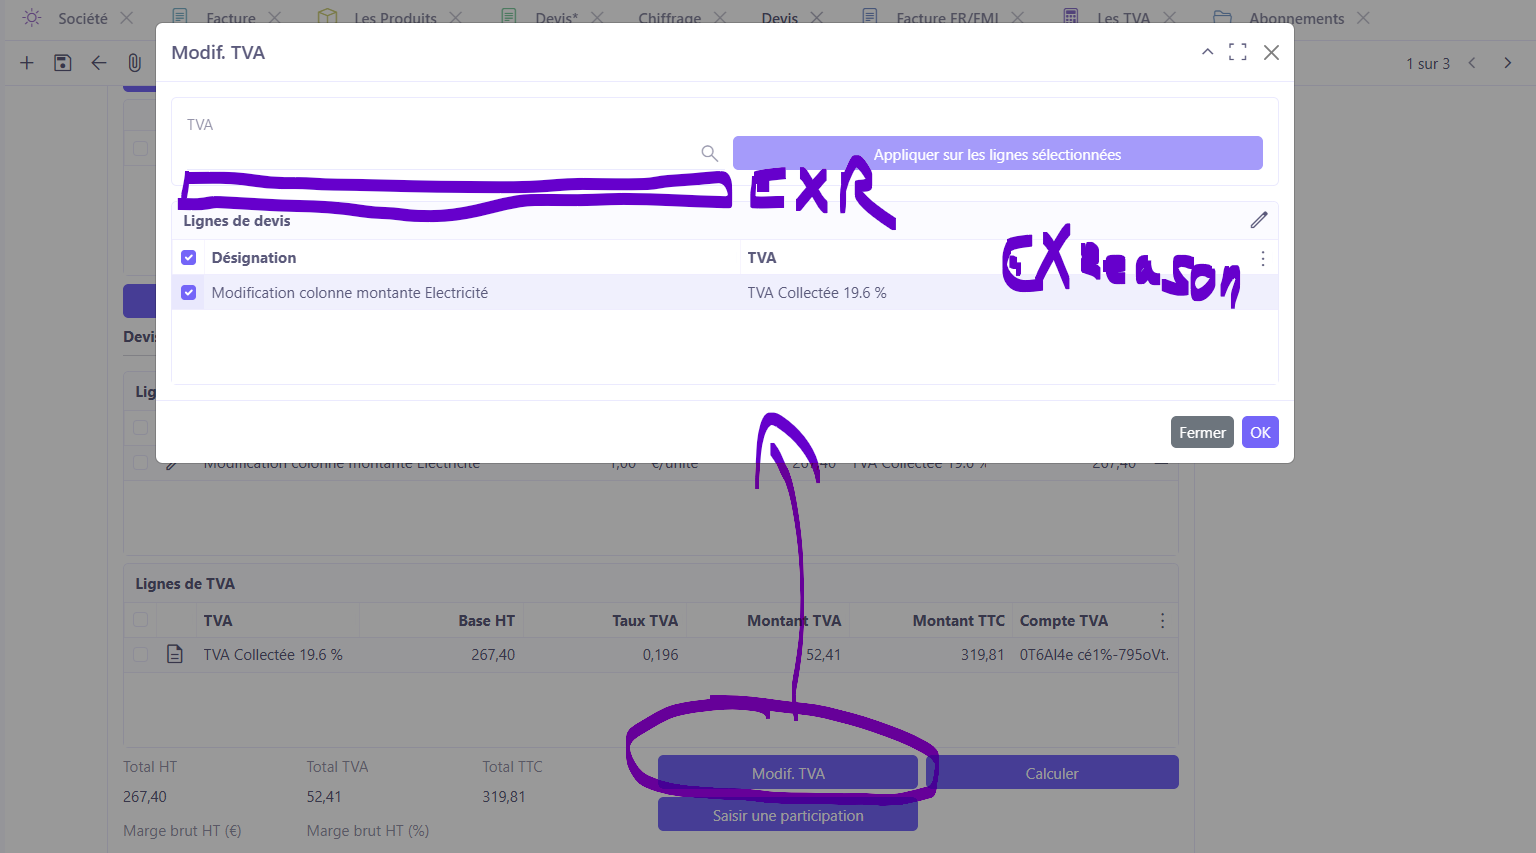Click the Montant TTC column header
This screenshot has height=853, width=1536.
click(958, 621)
